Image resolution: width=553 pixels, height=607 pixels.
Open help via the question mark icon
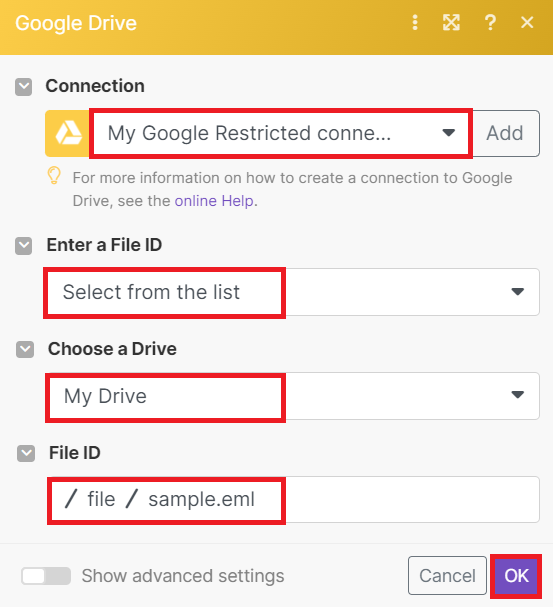[x=490, y=22]
